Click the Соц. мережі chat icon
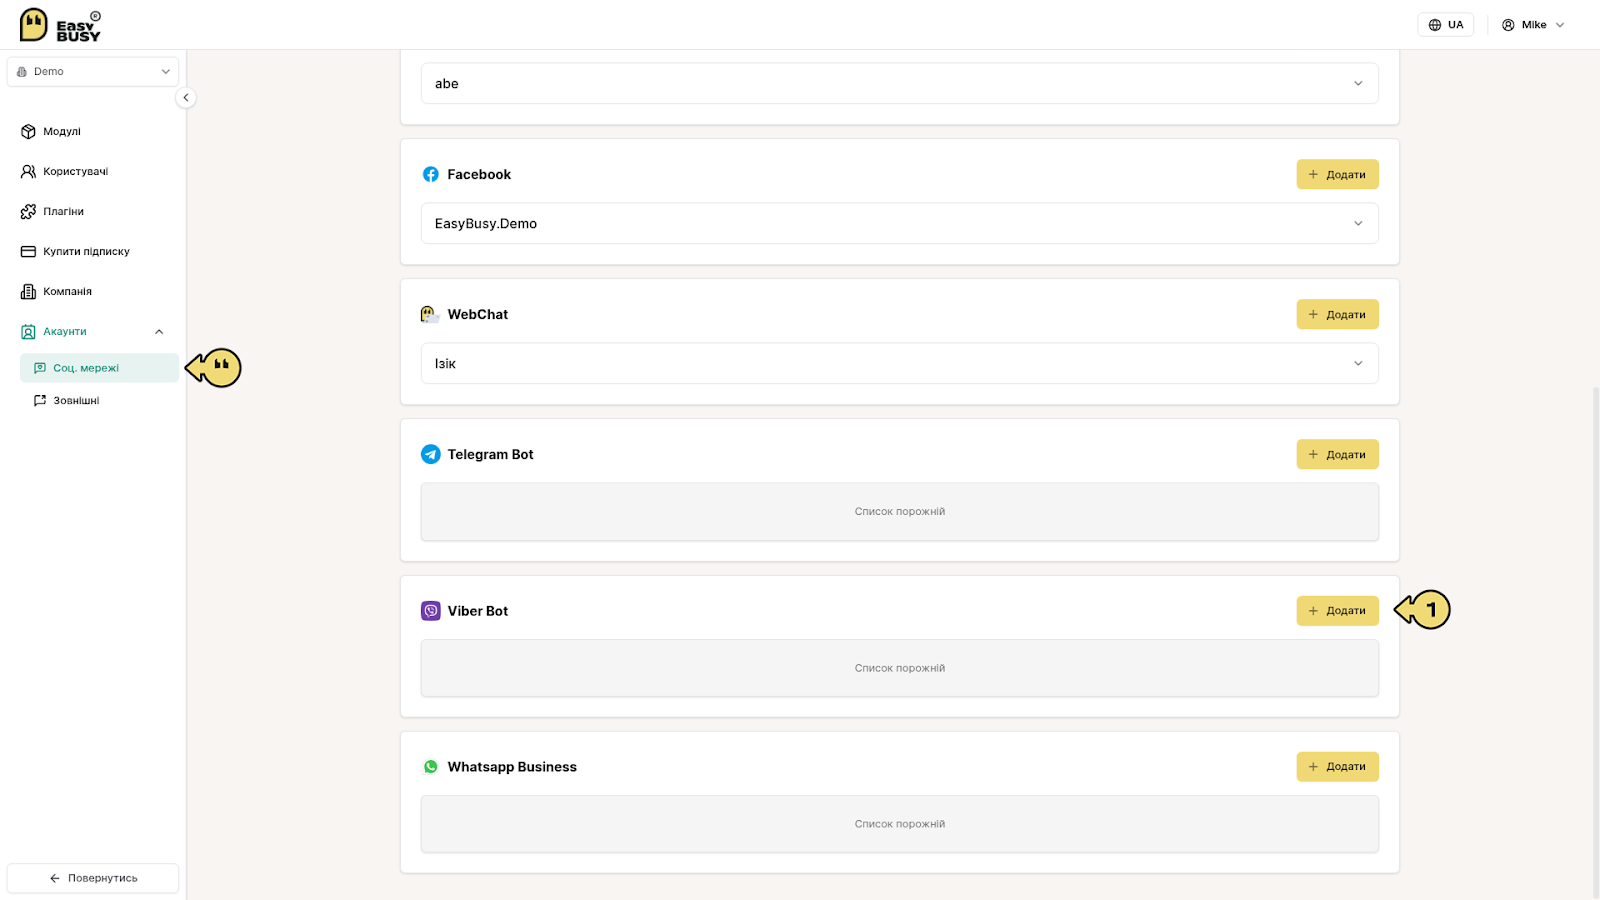Screen dimensions: 1600x900 pyautogui.click(x=40, y=368)
